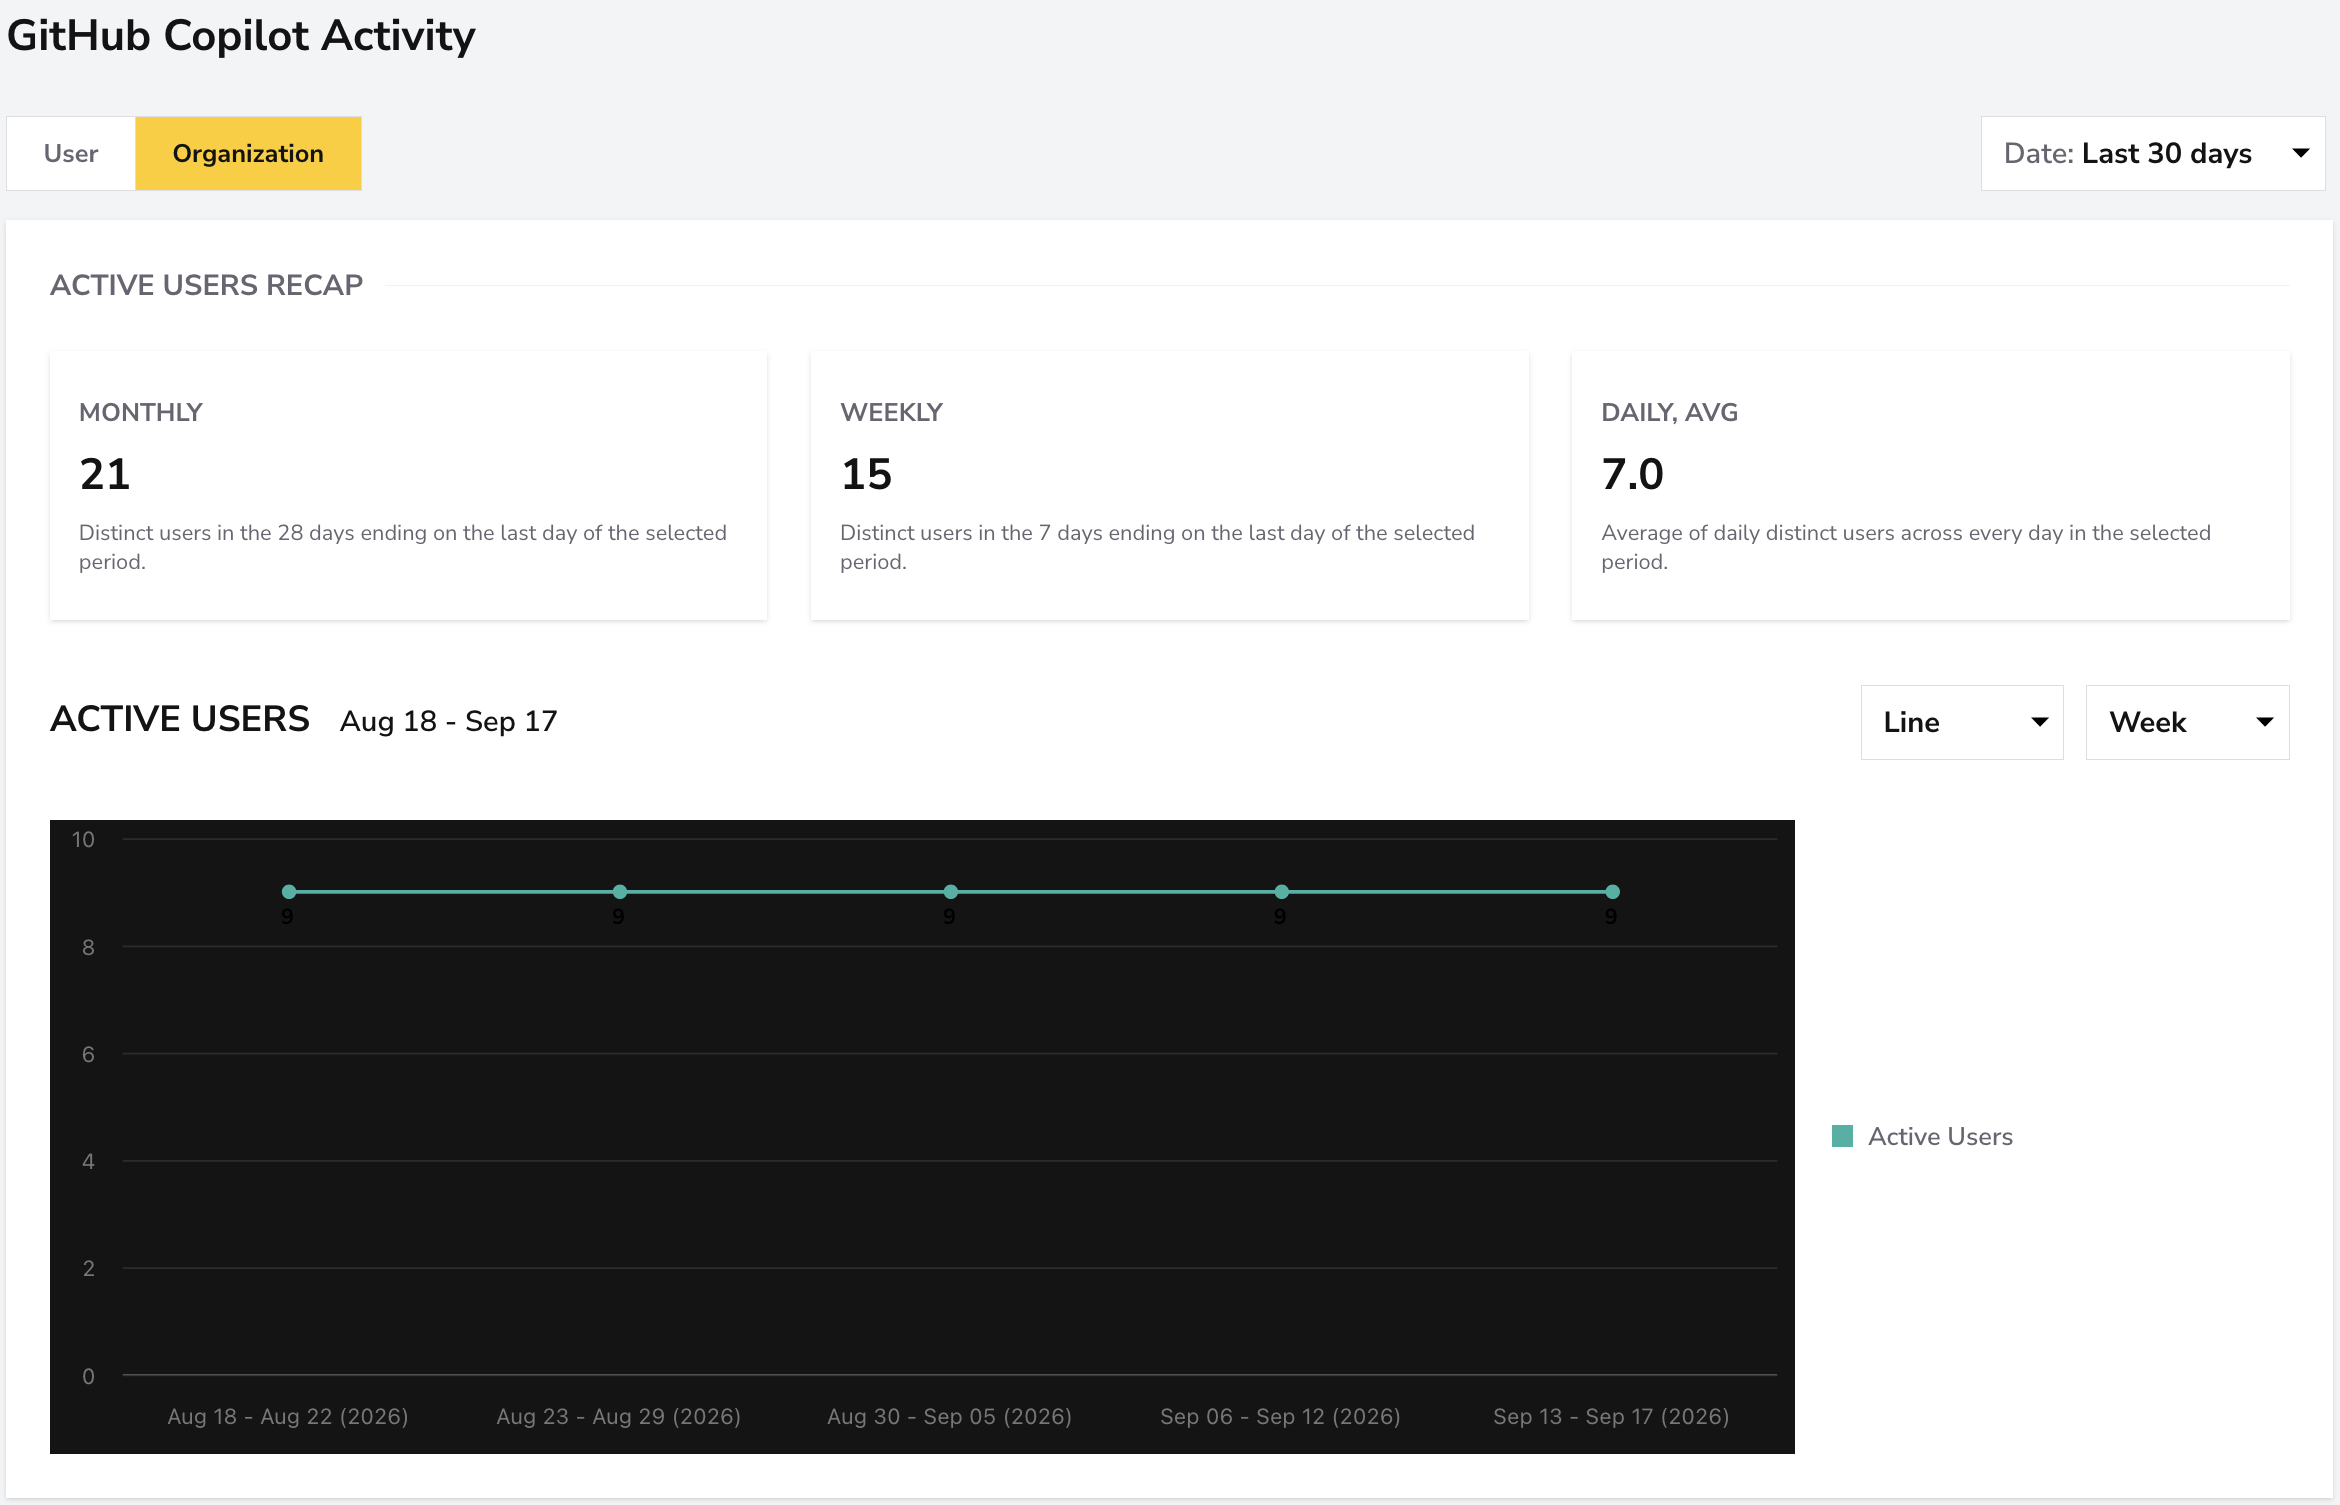The image size is (2340, 1505).
Task: Click the Aug 23 - Aug 29 (2026) axis label
Action: click(619, 1416)
